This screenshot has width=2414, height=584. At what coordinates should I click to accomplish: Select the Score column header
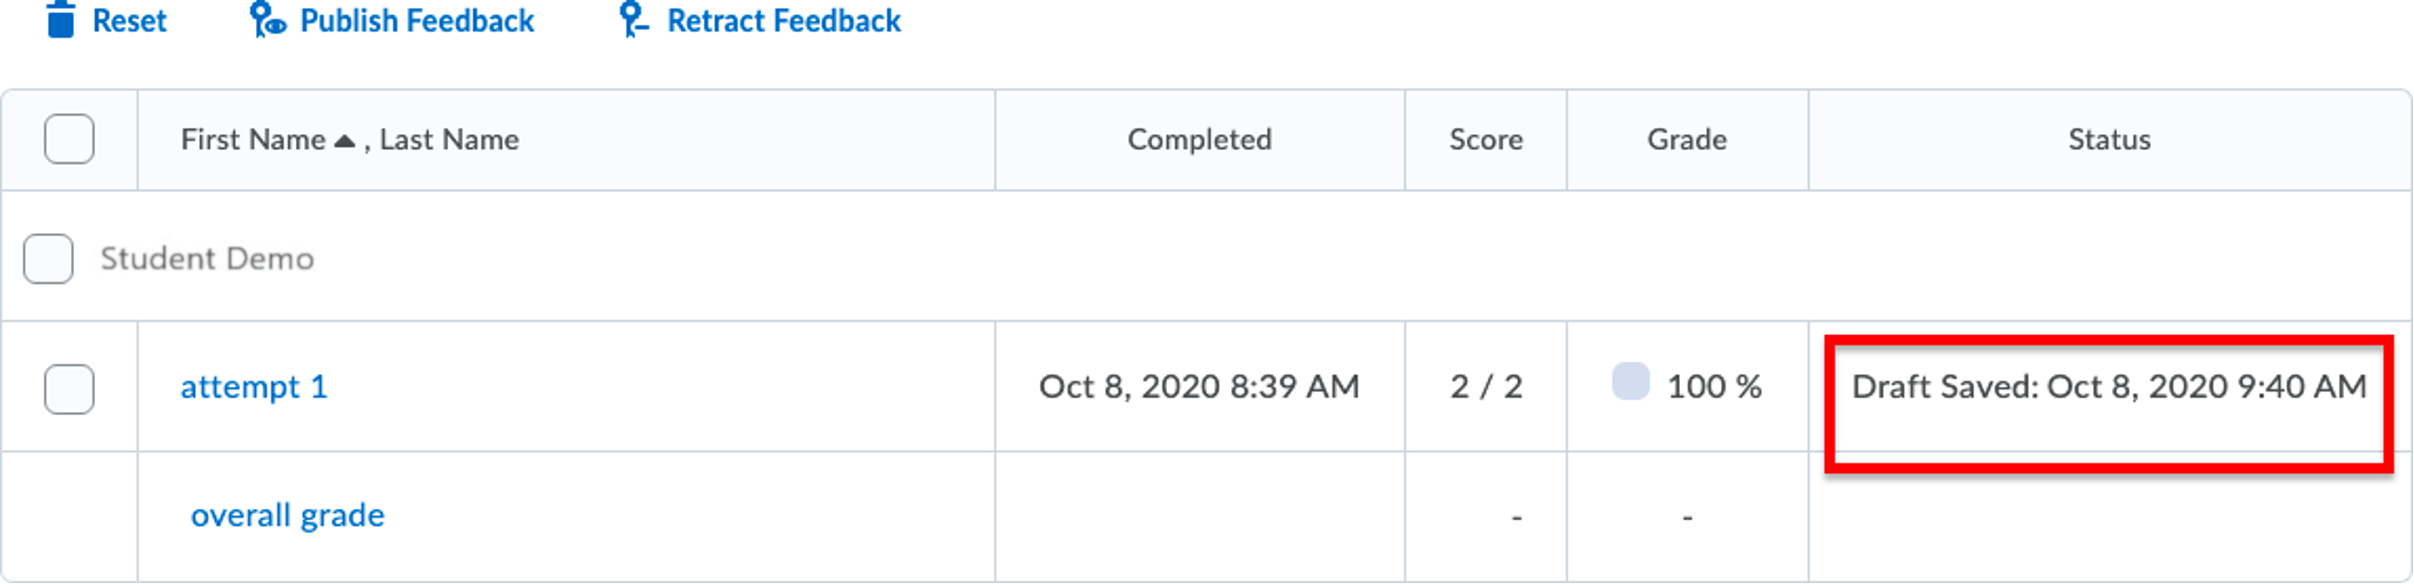point(1486,140)
